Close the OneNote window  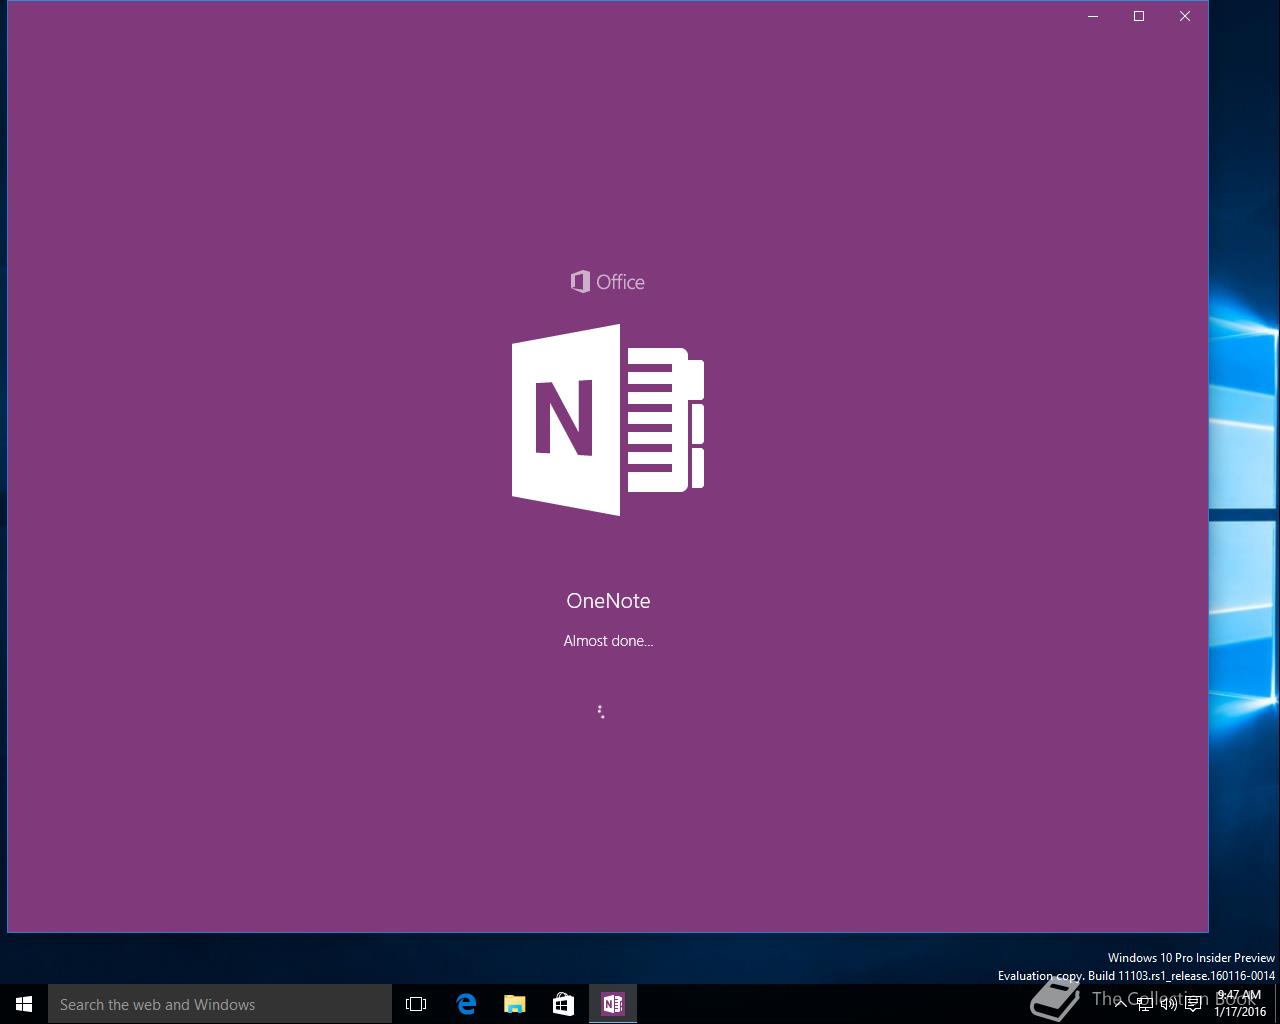coord(1185,16)
